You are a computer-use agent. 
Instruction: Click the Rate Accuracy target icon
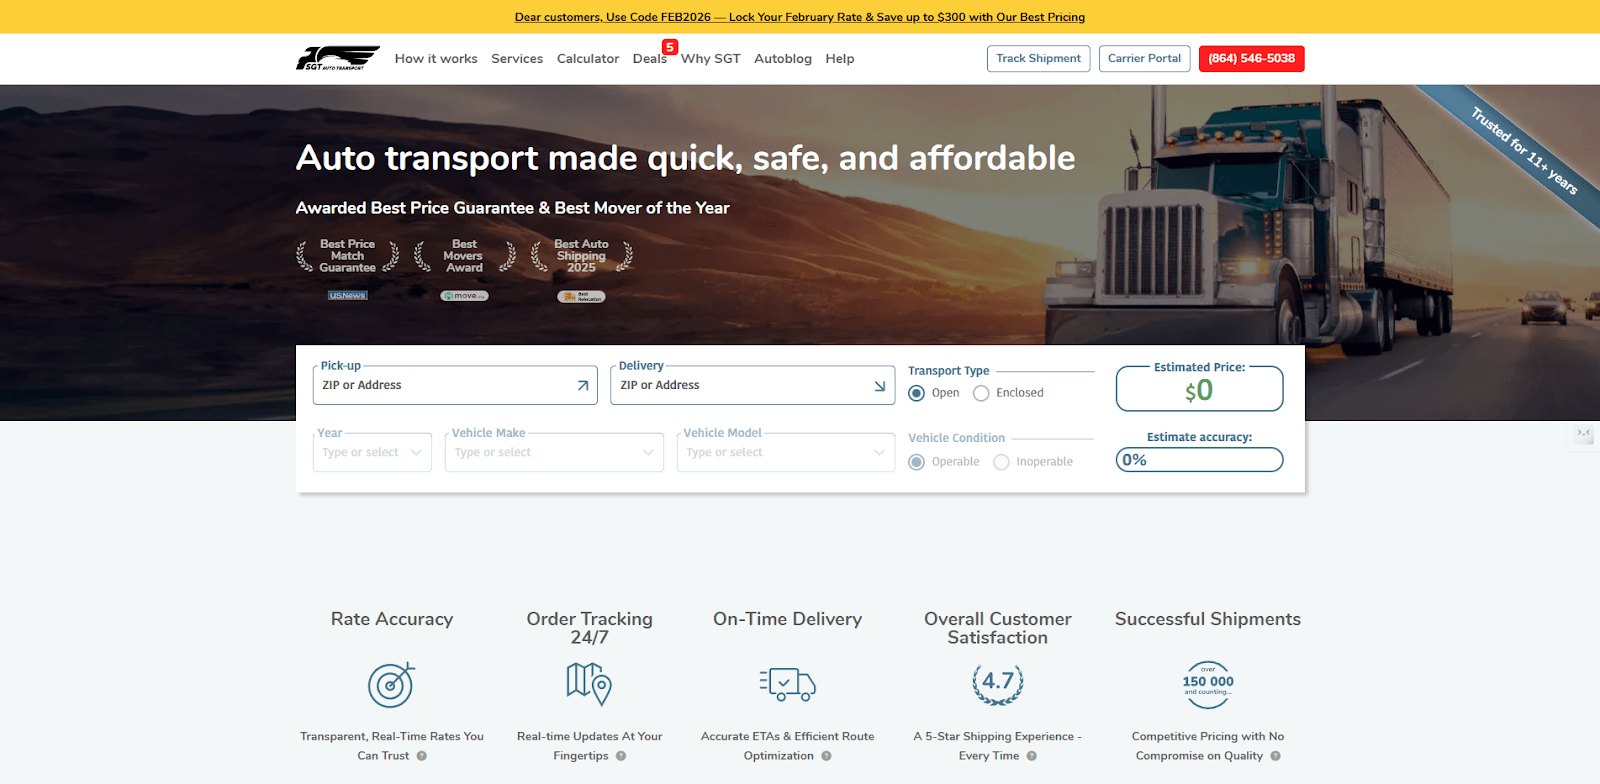[x=391, y=685]
